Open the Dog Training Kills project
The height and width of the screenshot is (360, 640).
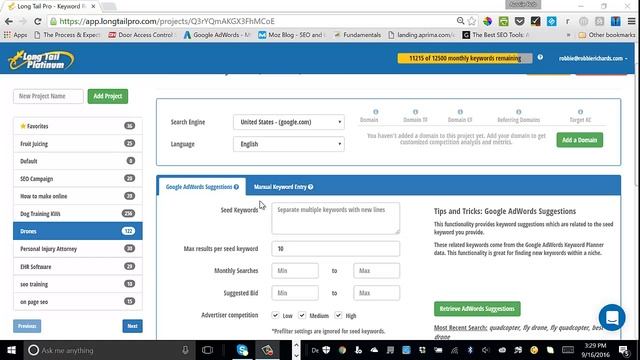point(78,213)
